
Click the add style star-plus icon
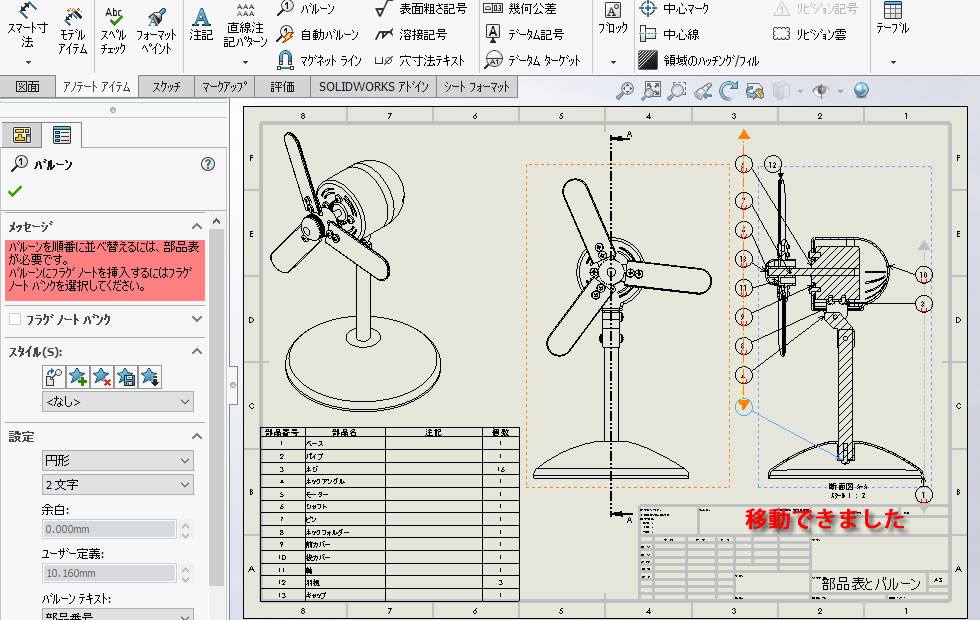(x=78, y=377)
